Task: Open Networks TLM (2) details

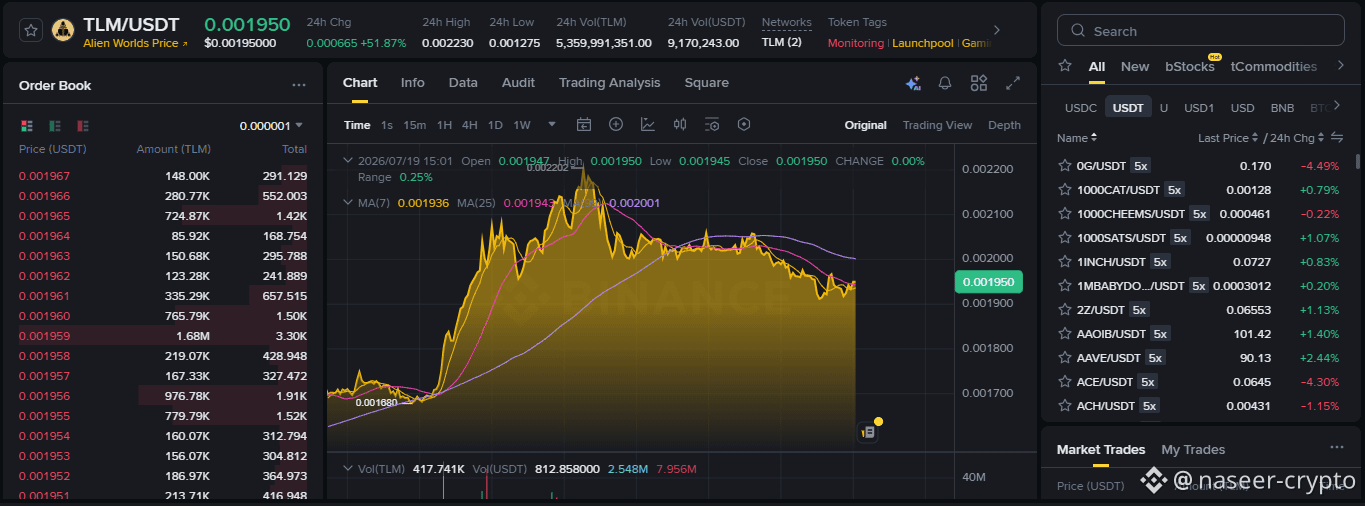Action: (x=781, y=43)
